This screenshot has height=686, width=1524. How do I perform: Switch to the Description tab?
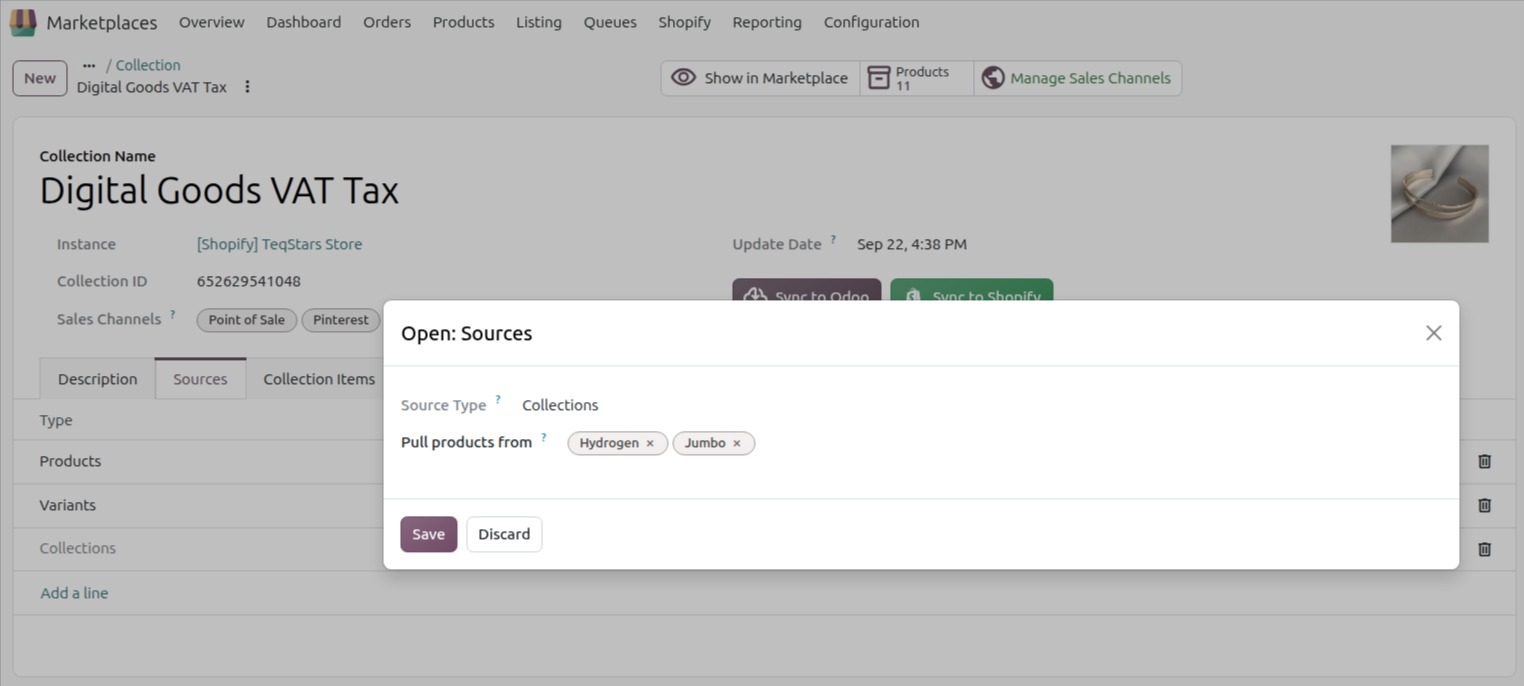pyautogui.click(x=98, y=379)
